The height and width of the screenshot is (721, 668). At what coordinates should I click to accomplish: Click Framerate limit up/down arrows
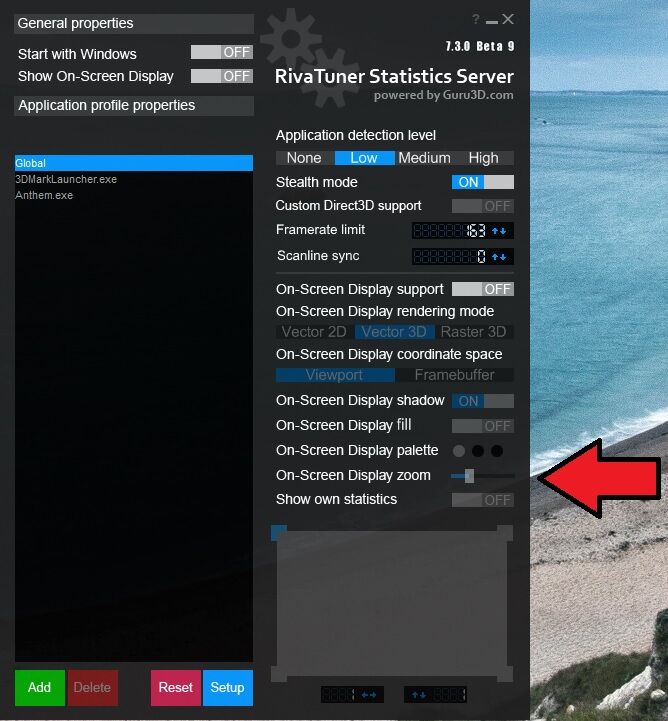(499, 231)
